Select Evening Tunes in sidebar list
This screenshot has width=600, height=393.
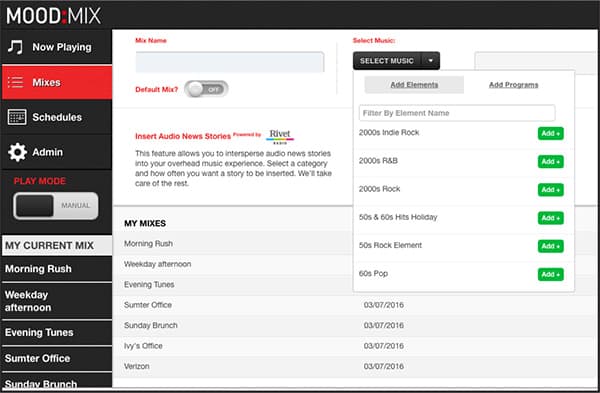tap(57, 332)
